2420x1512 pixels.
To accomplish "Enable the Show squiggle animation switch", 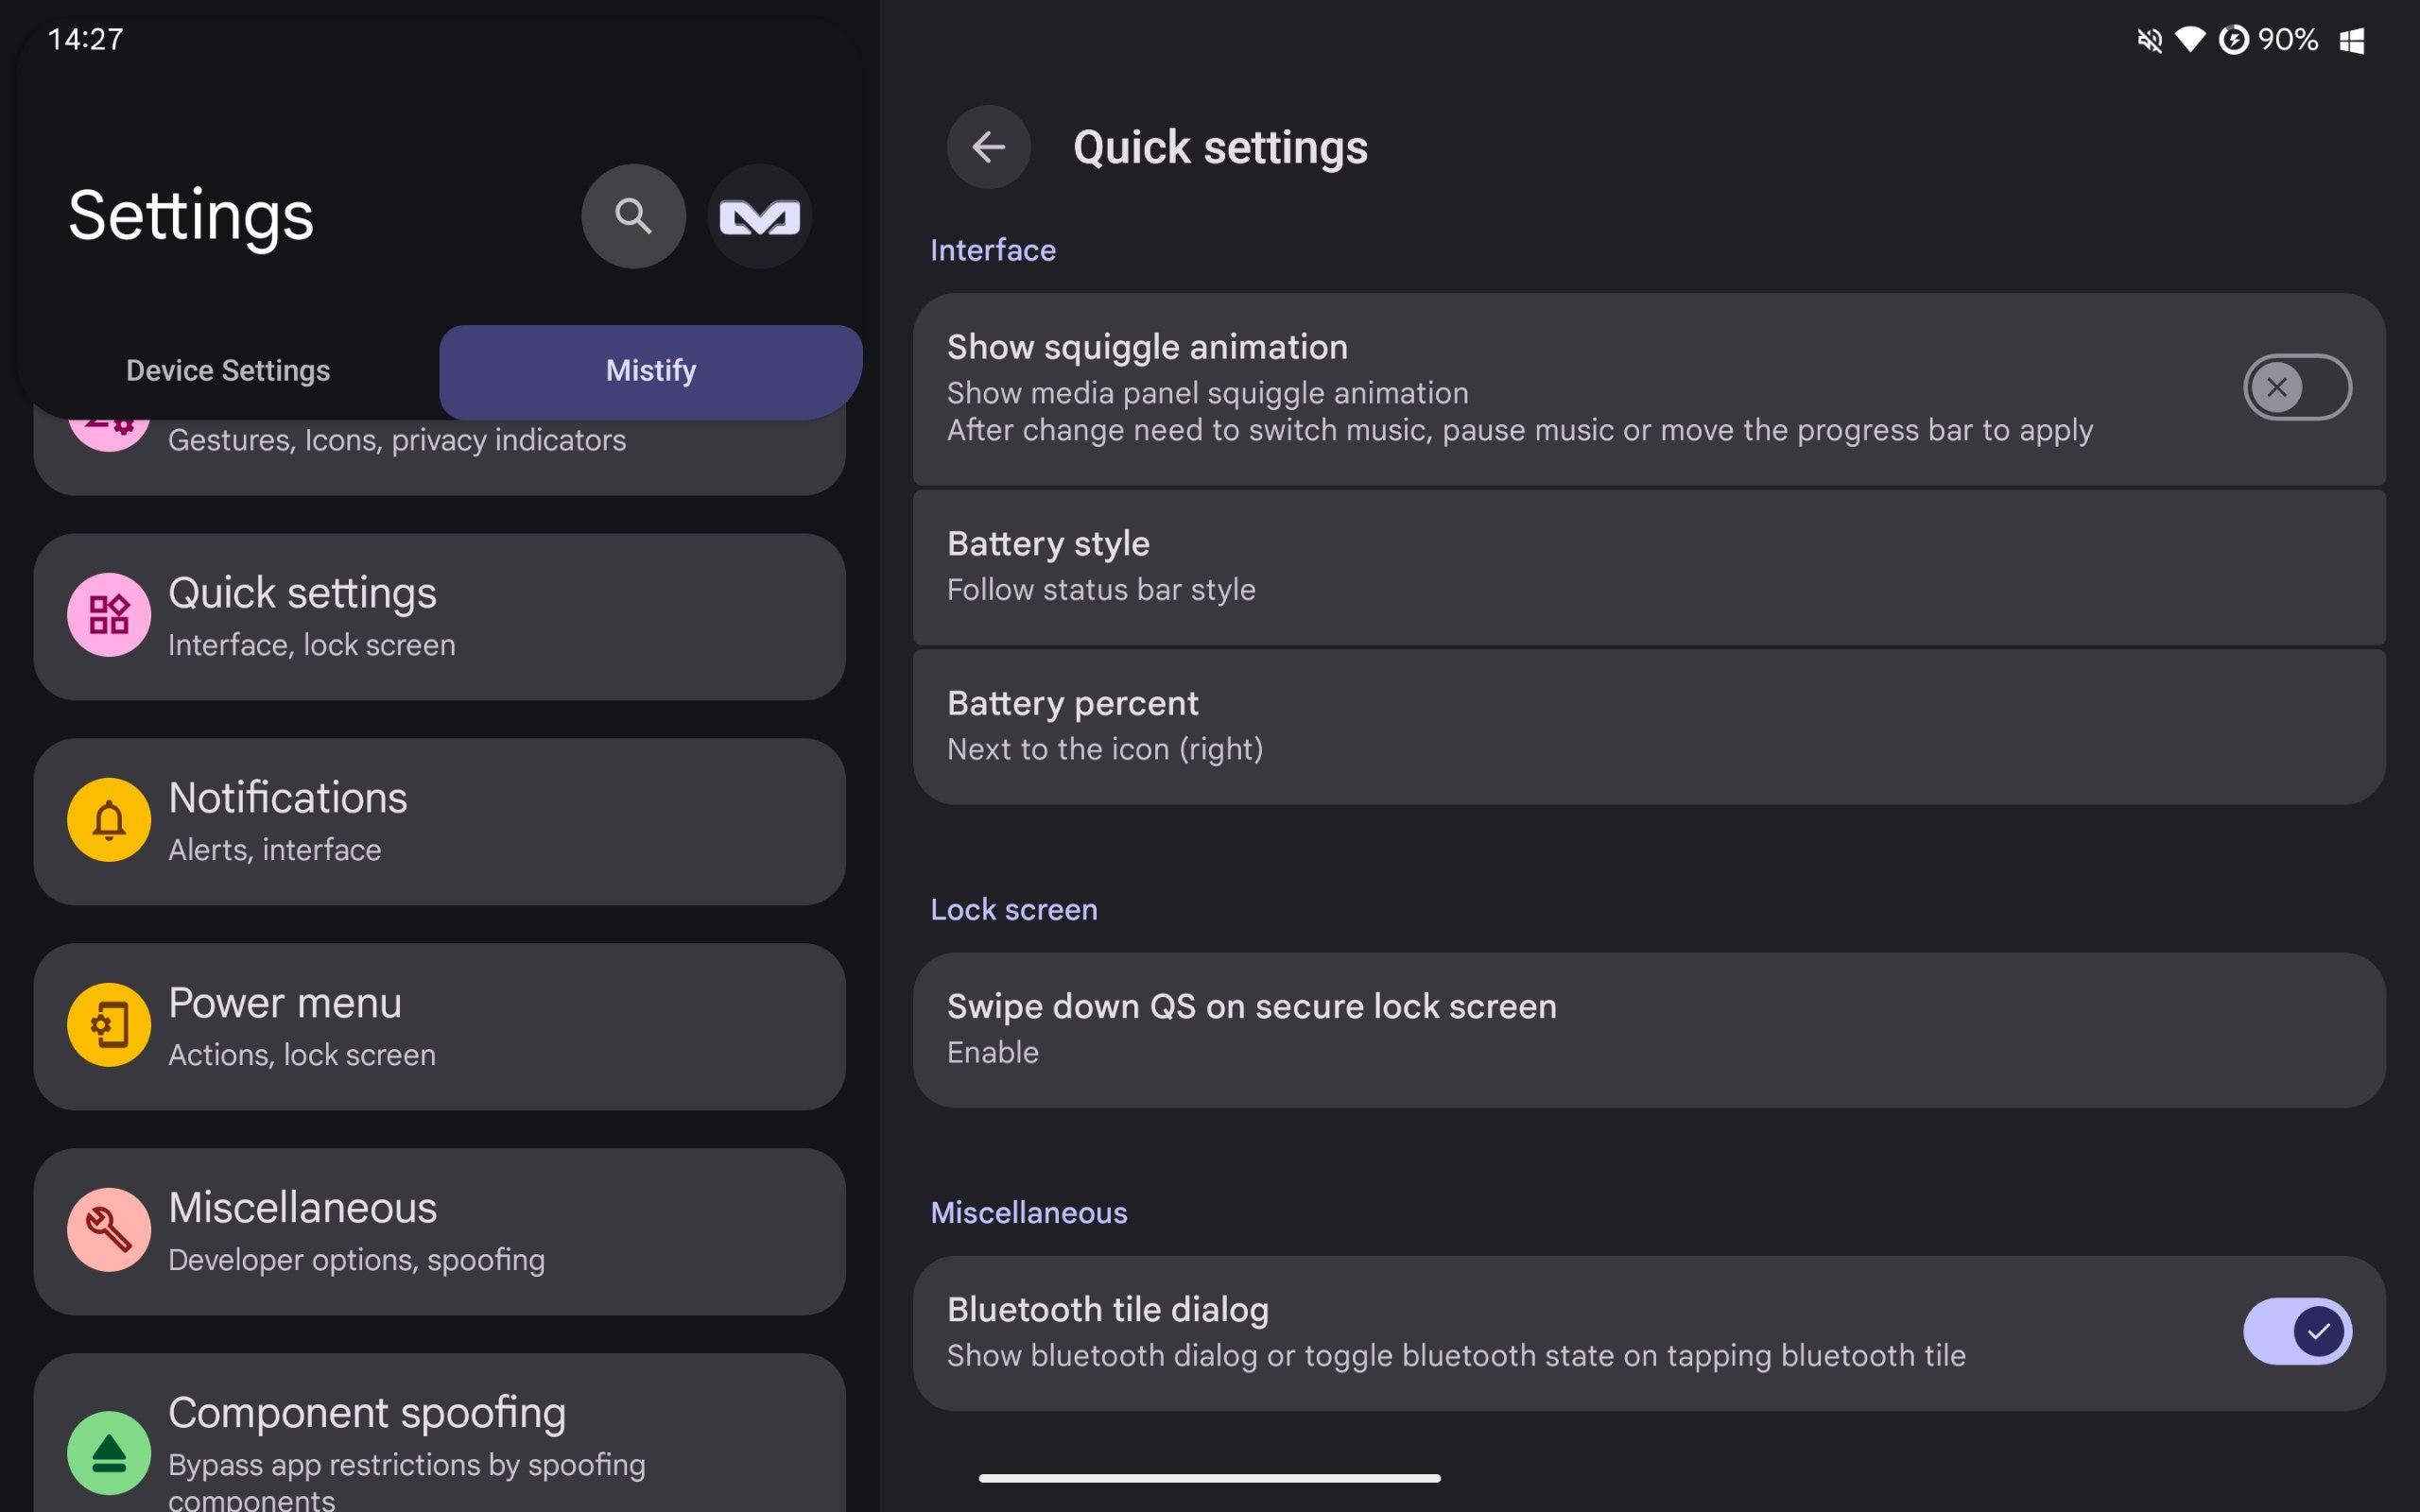I will (x=2297, y=387).
